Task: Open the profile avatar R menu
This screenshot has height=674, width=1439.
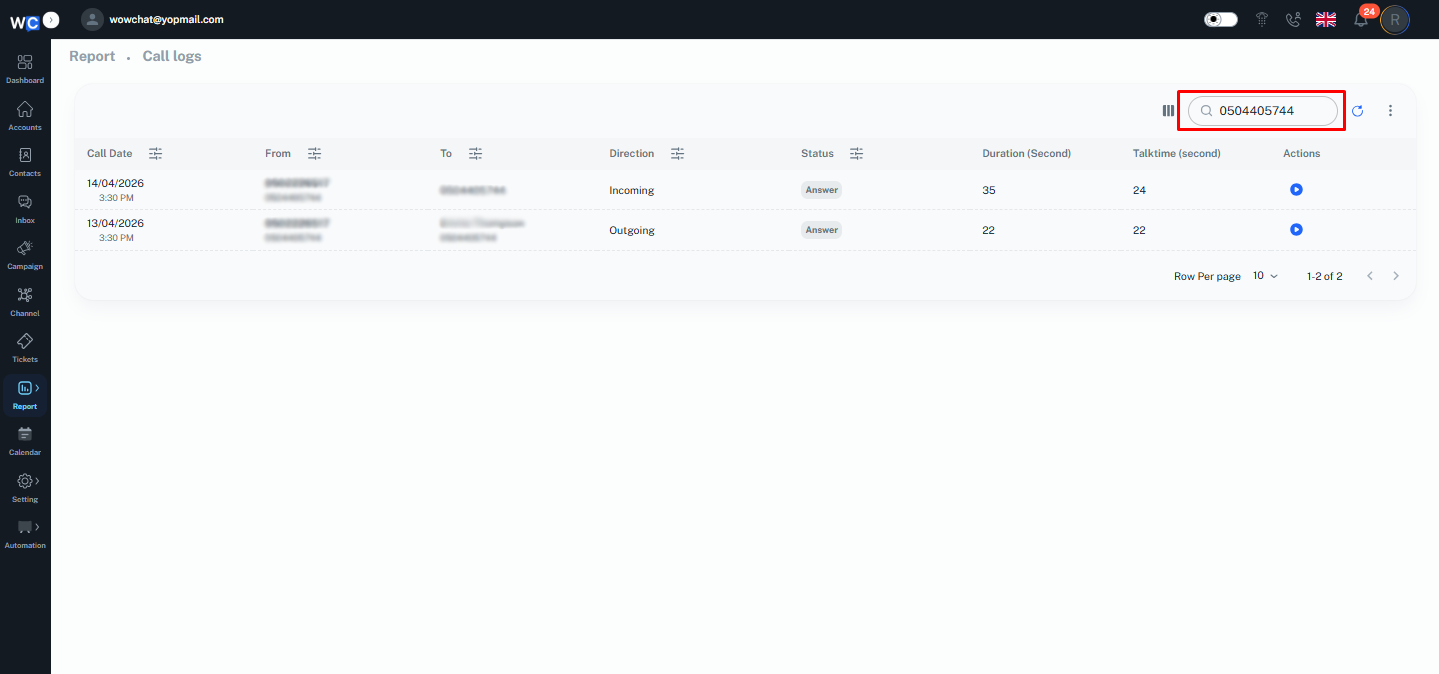Action: coord(1395,19)
